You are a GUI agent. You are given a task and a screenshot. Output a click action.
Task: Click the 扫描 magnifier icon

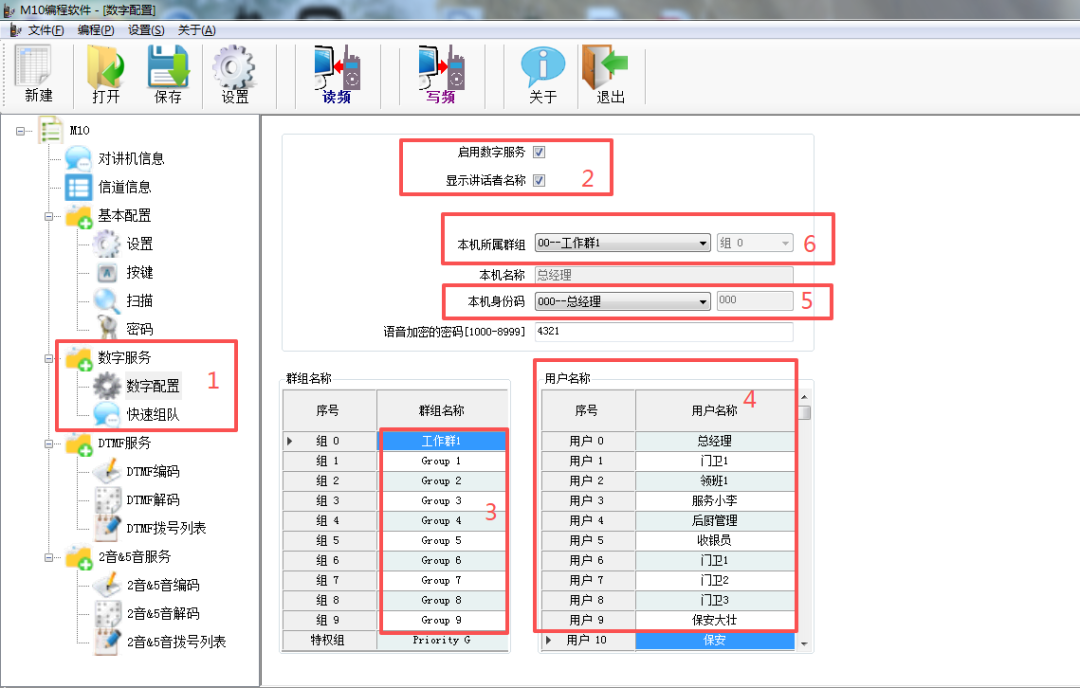(x=107, y=301)
